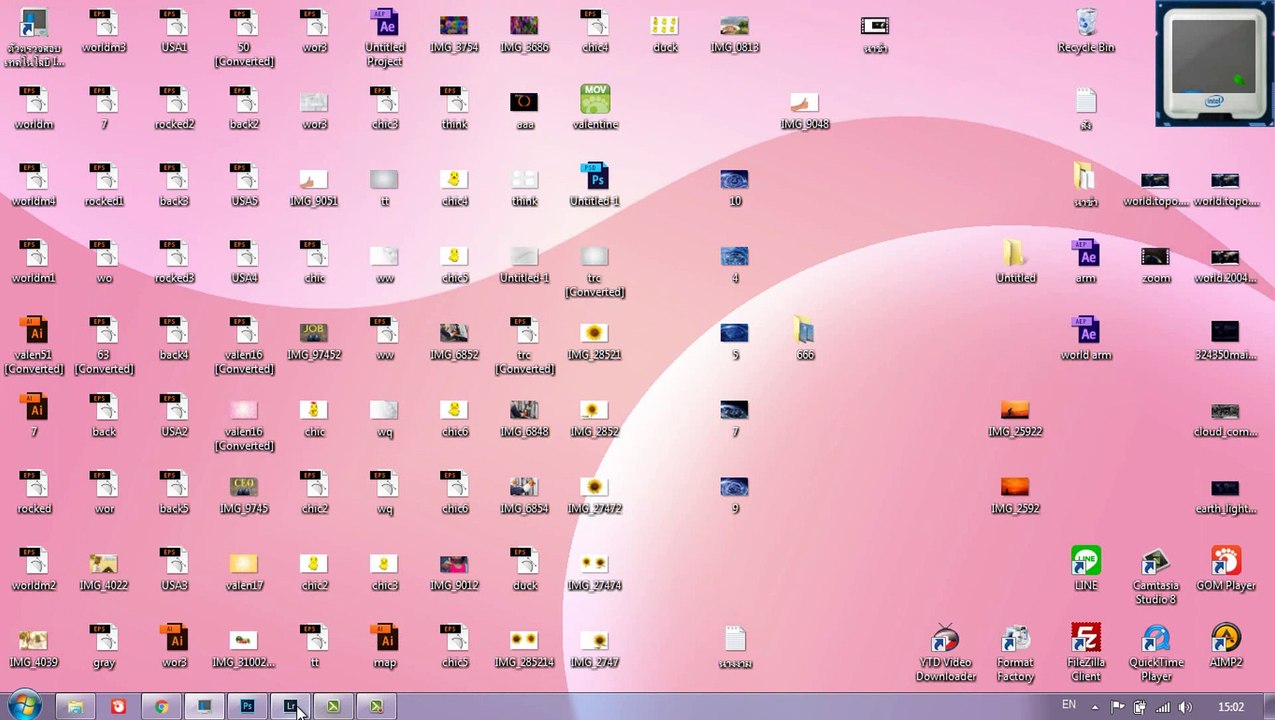Select the arm After Effects file
Viewport: 1275px width, 720px height.
tap(1086, 261)
